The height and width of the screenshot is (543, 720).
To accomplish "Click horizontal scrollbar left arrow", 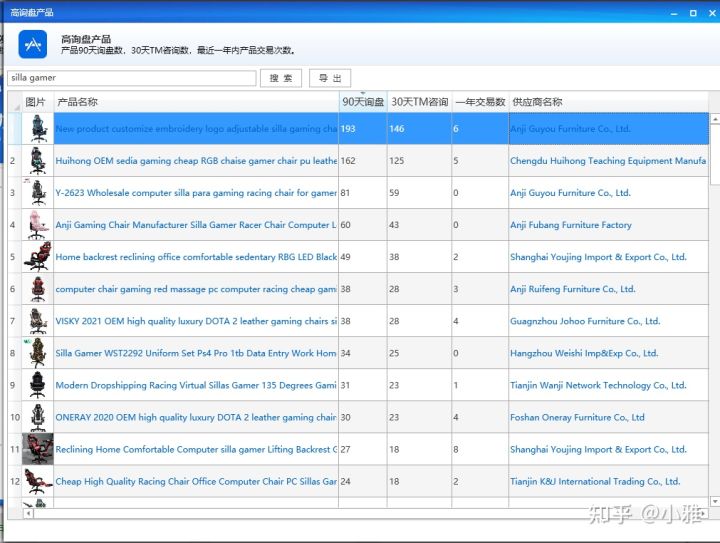I will coord(28,513).
